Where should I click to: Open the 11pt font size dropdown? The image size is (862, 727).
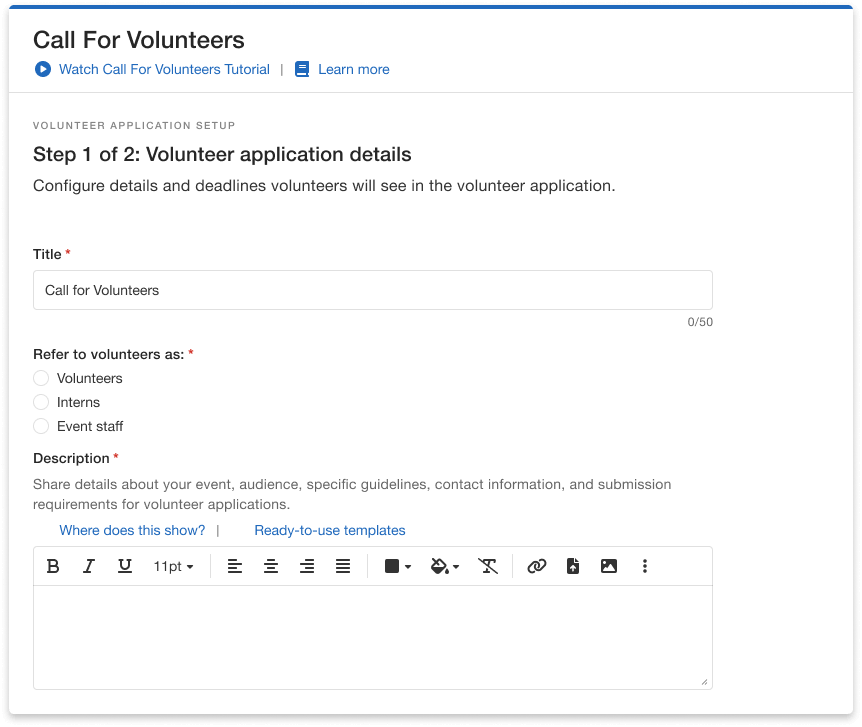click(x=173, y=566)
